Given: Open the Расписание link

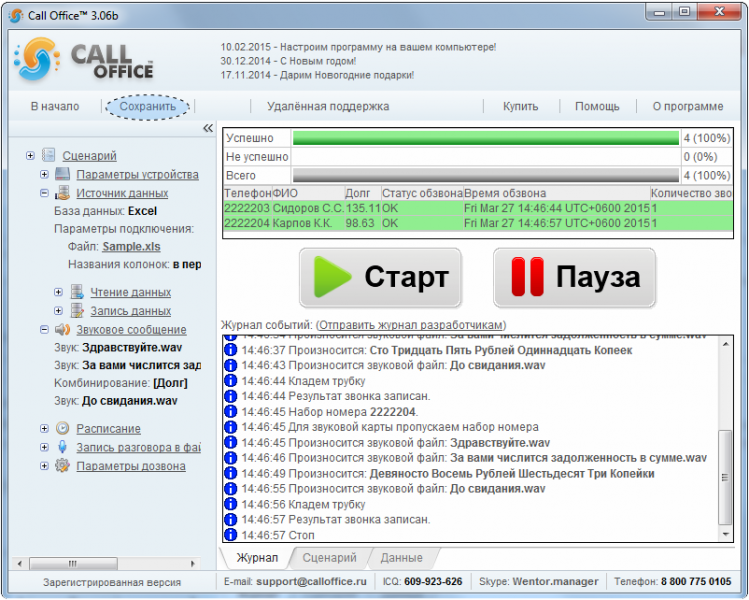Looking at the screenshot, I should [x=108, y=429].
